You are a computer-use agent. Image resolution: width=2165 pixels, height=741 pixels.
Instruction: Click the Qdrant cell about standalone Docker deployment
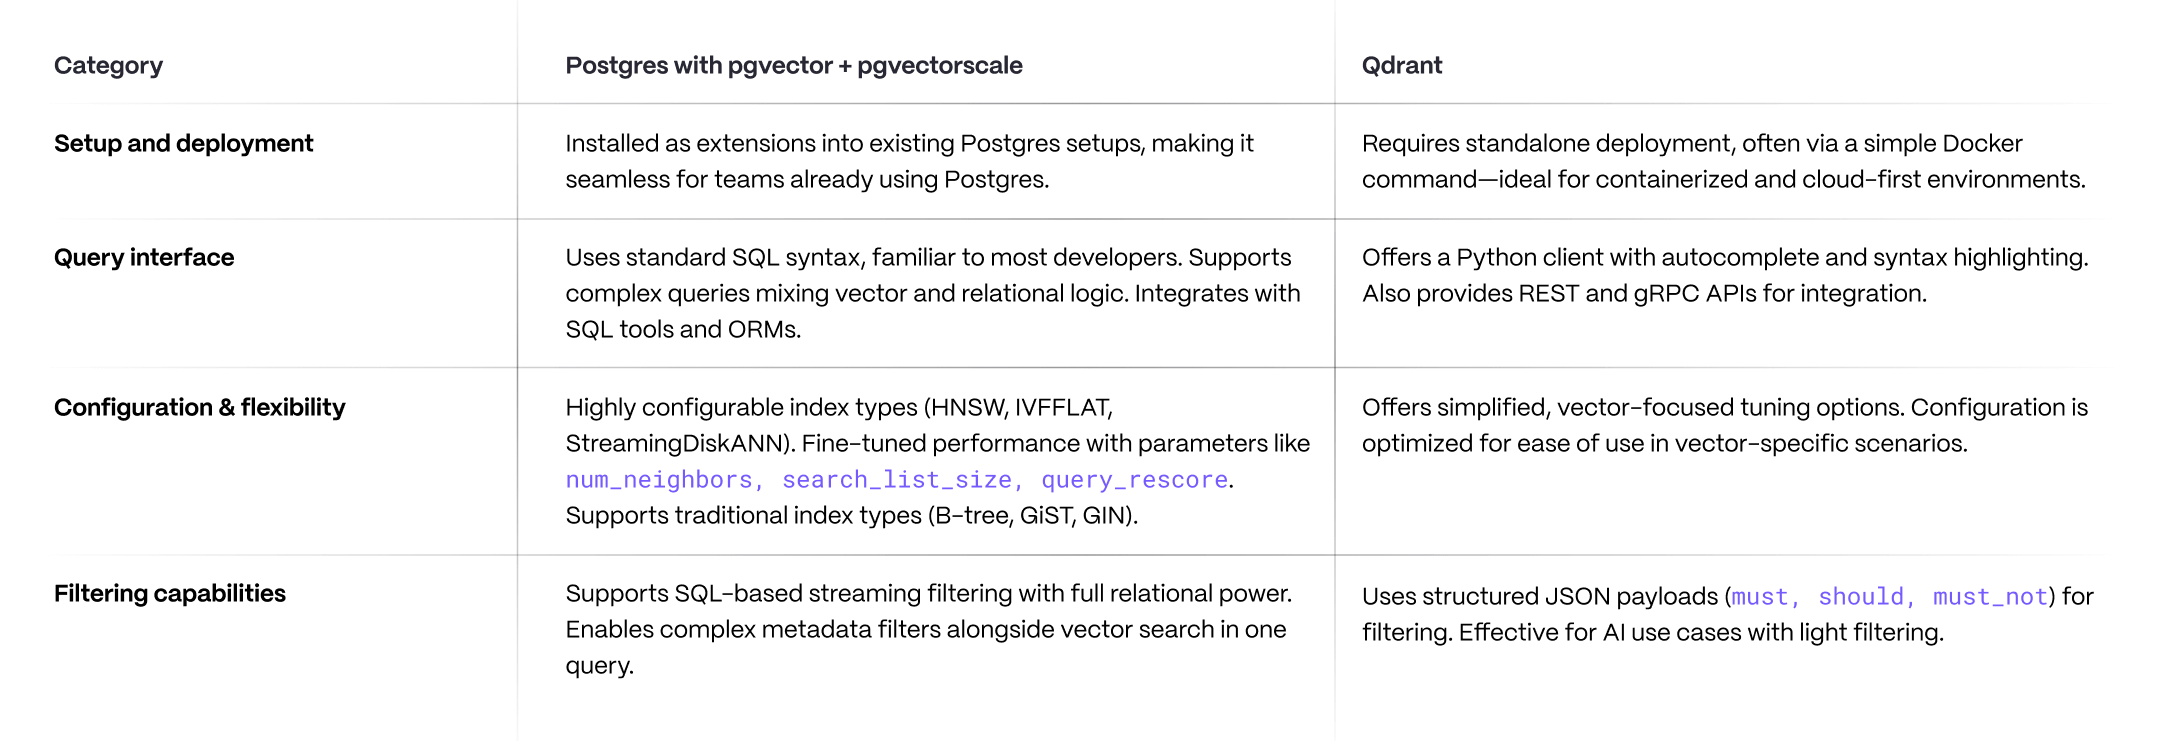(x=1722, y=162)
